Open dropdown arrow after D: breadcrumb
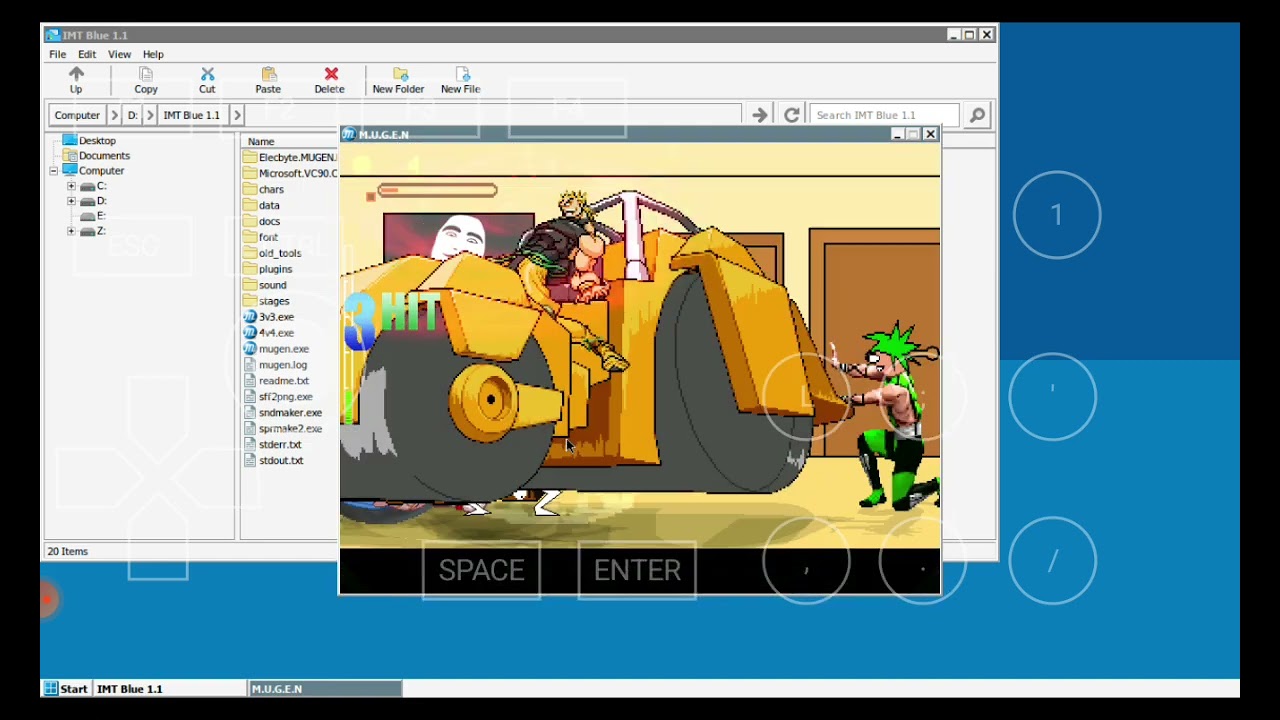This screenshot has width=1280, height=720. point(151,115)
